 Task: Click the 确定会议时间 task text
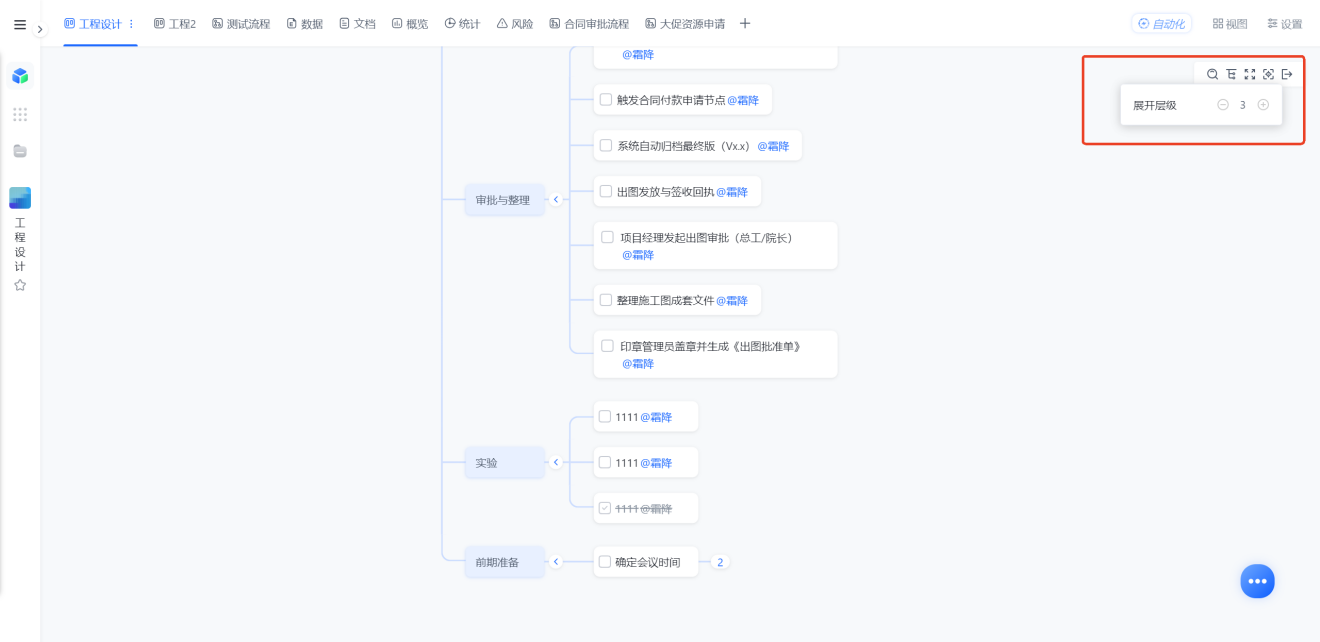(647, 562)
